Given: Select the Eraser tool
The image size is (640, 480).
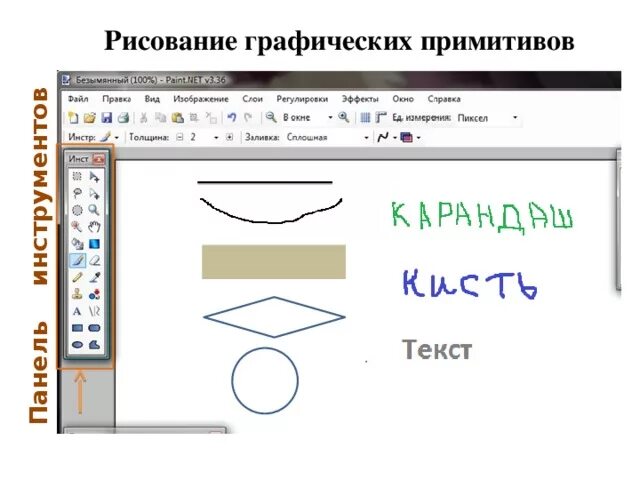Looking at the screenshot, I should point(94,260).
